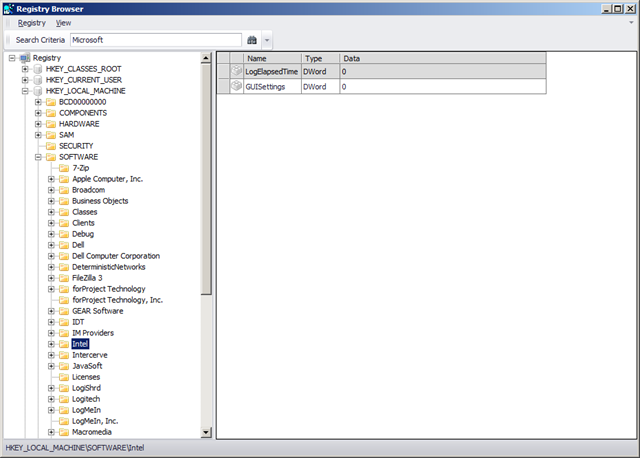Open the Registry menu

pos(31,23)
